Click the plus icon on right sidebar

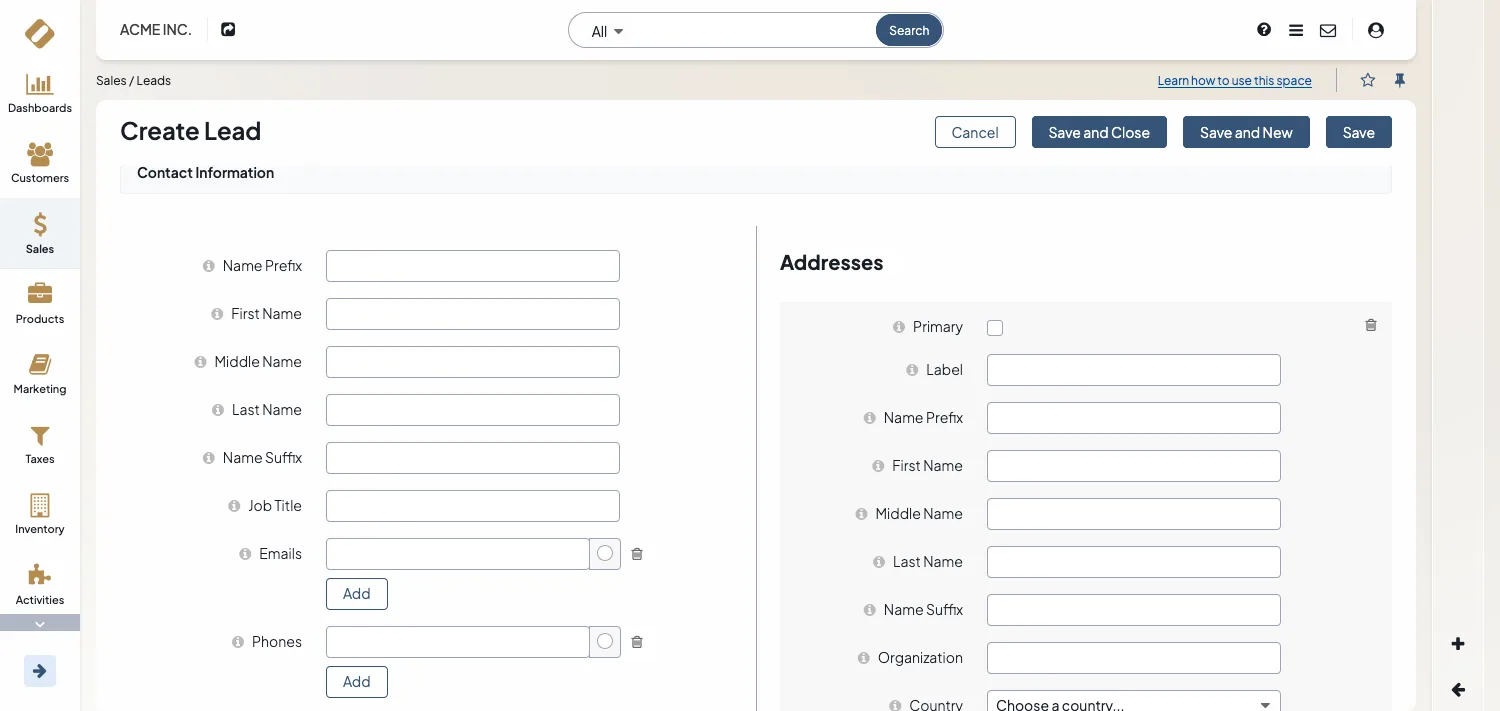coord(1458,644)
